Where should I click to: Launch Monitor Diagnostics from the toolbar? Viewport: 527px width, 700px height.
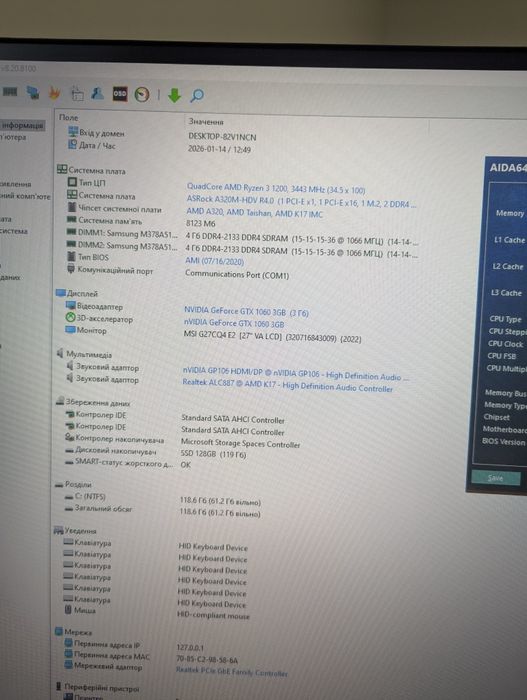tap(33, 92)
